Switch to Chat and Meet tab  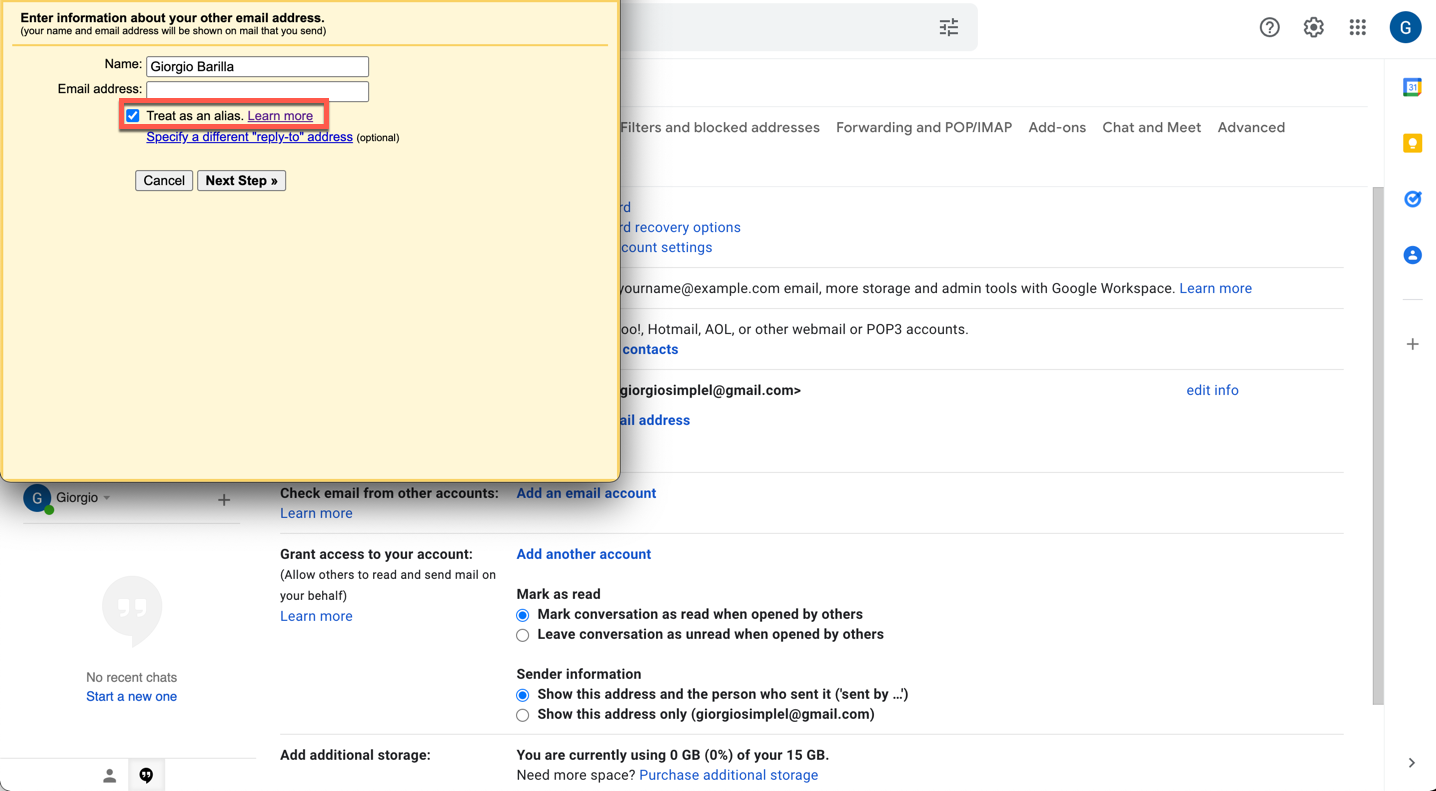click(x=1151, y=127)
